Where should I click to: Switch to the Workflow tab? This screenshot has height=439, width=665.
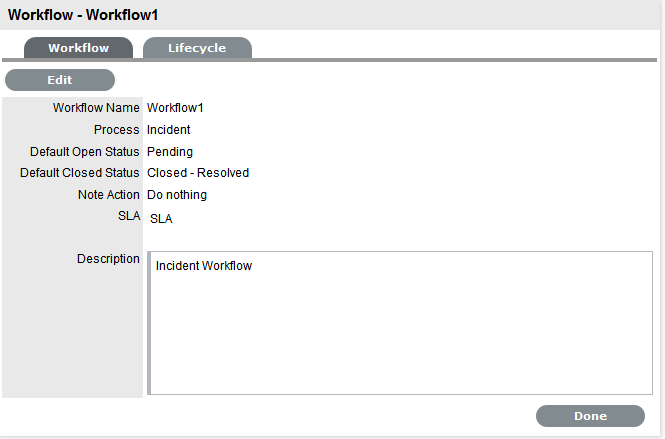(x=78, y=48)
